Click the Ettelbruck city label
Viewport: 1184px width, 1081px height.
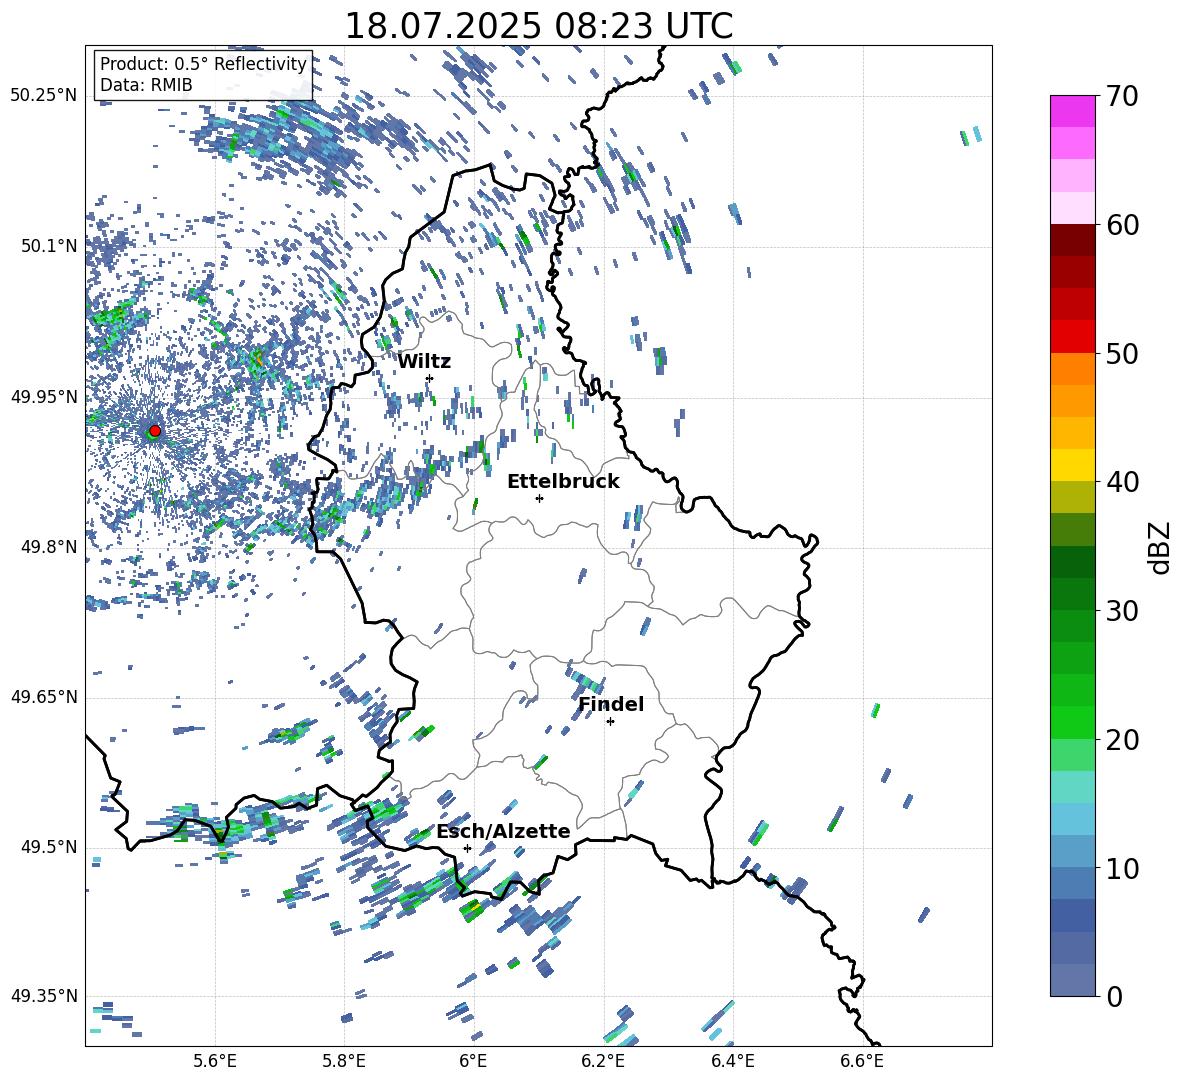563,482
